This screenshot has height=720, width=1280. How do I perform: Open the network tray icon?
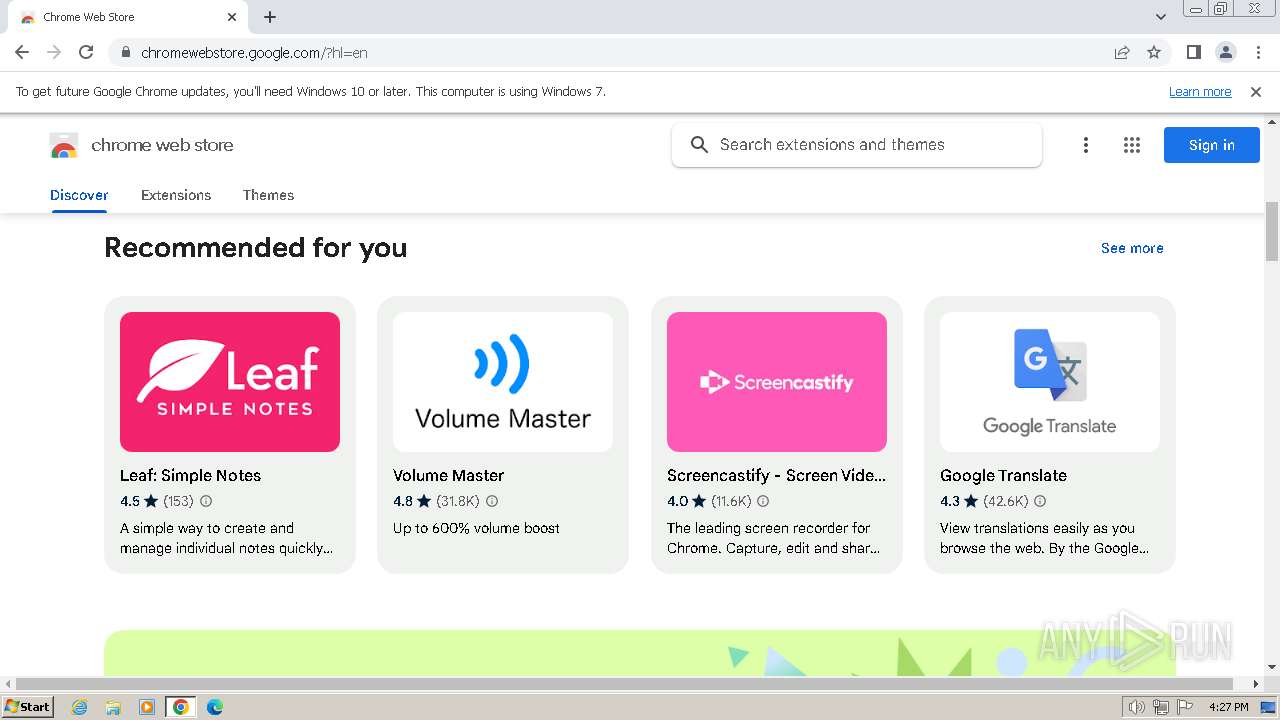tap(1161, 707)
